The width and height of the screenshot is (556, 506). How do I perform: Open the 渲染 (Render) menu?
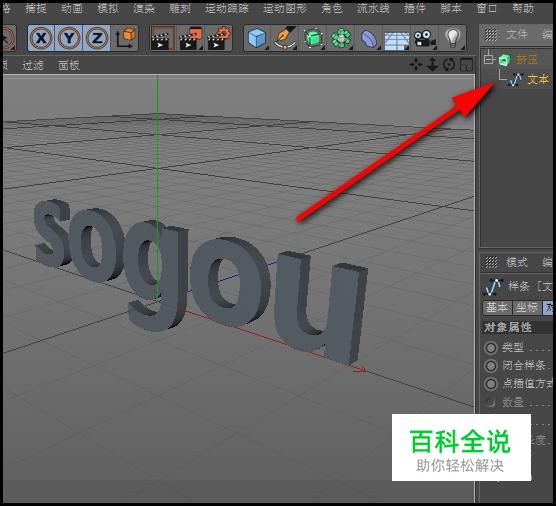pyautogui.click(x=144, y=9)
